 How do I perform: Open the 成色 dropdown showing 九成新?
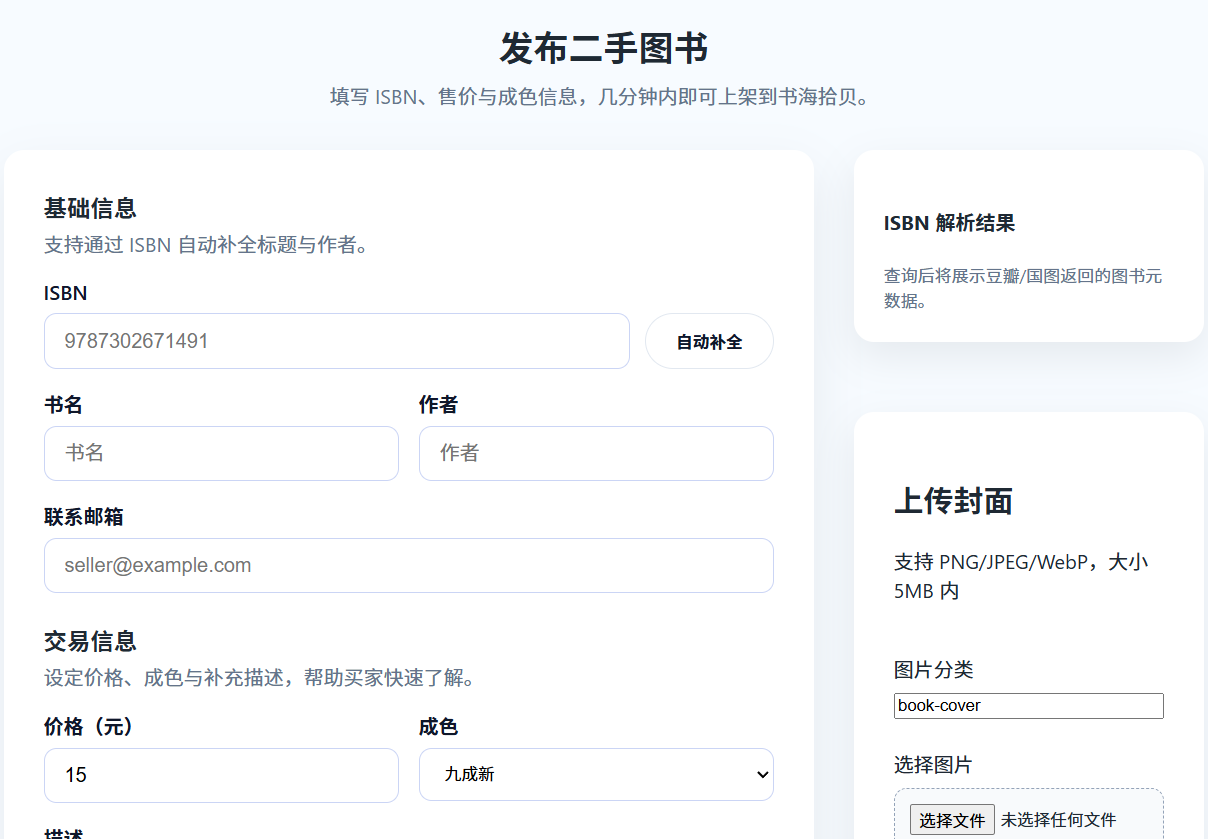pyautogui.click(x=596, y=775)
